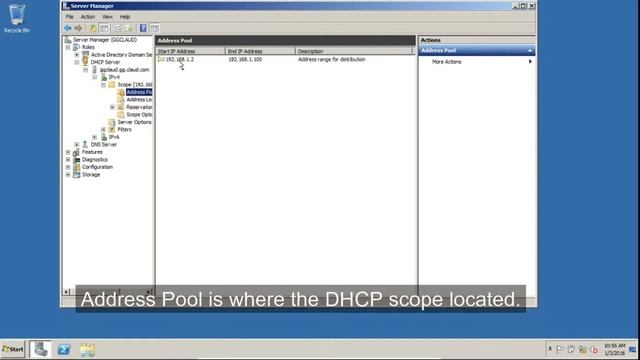640x360 pixels.
Task: Open Server Manager from the taskbar
Action: [40, 349]
